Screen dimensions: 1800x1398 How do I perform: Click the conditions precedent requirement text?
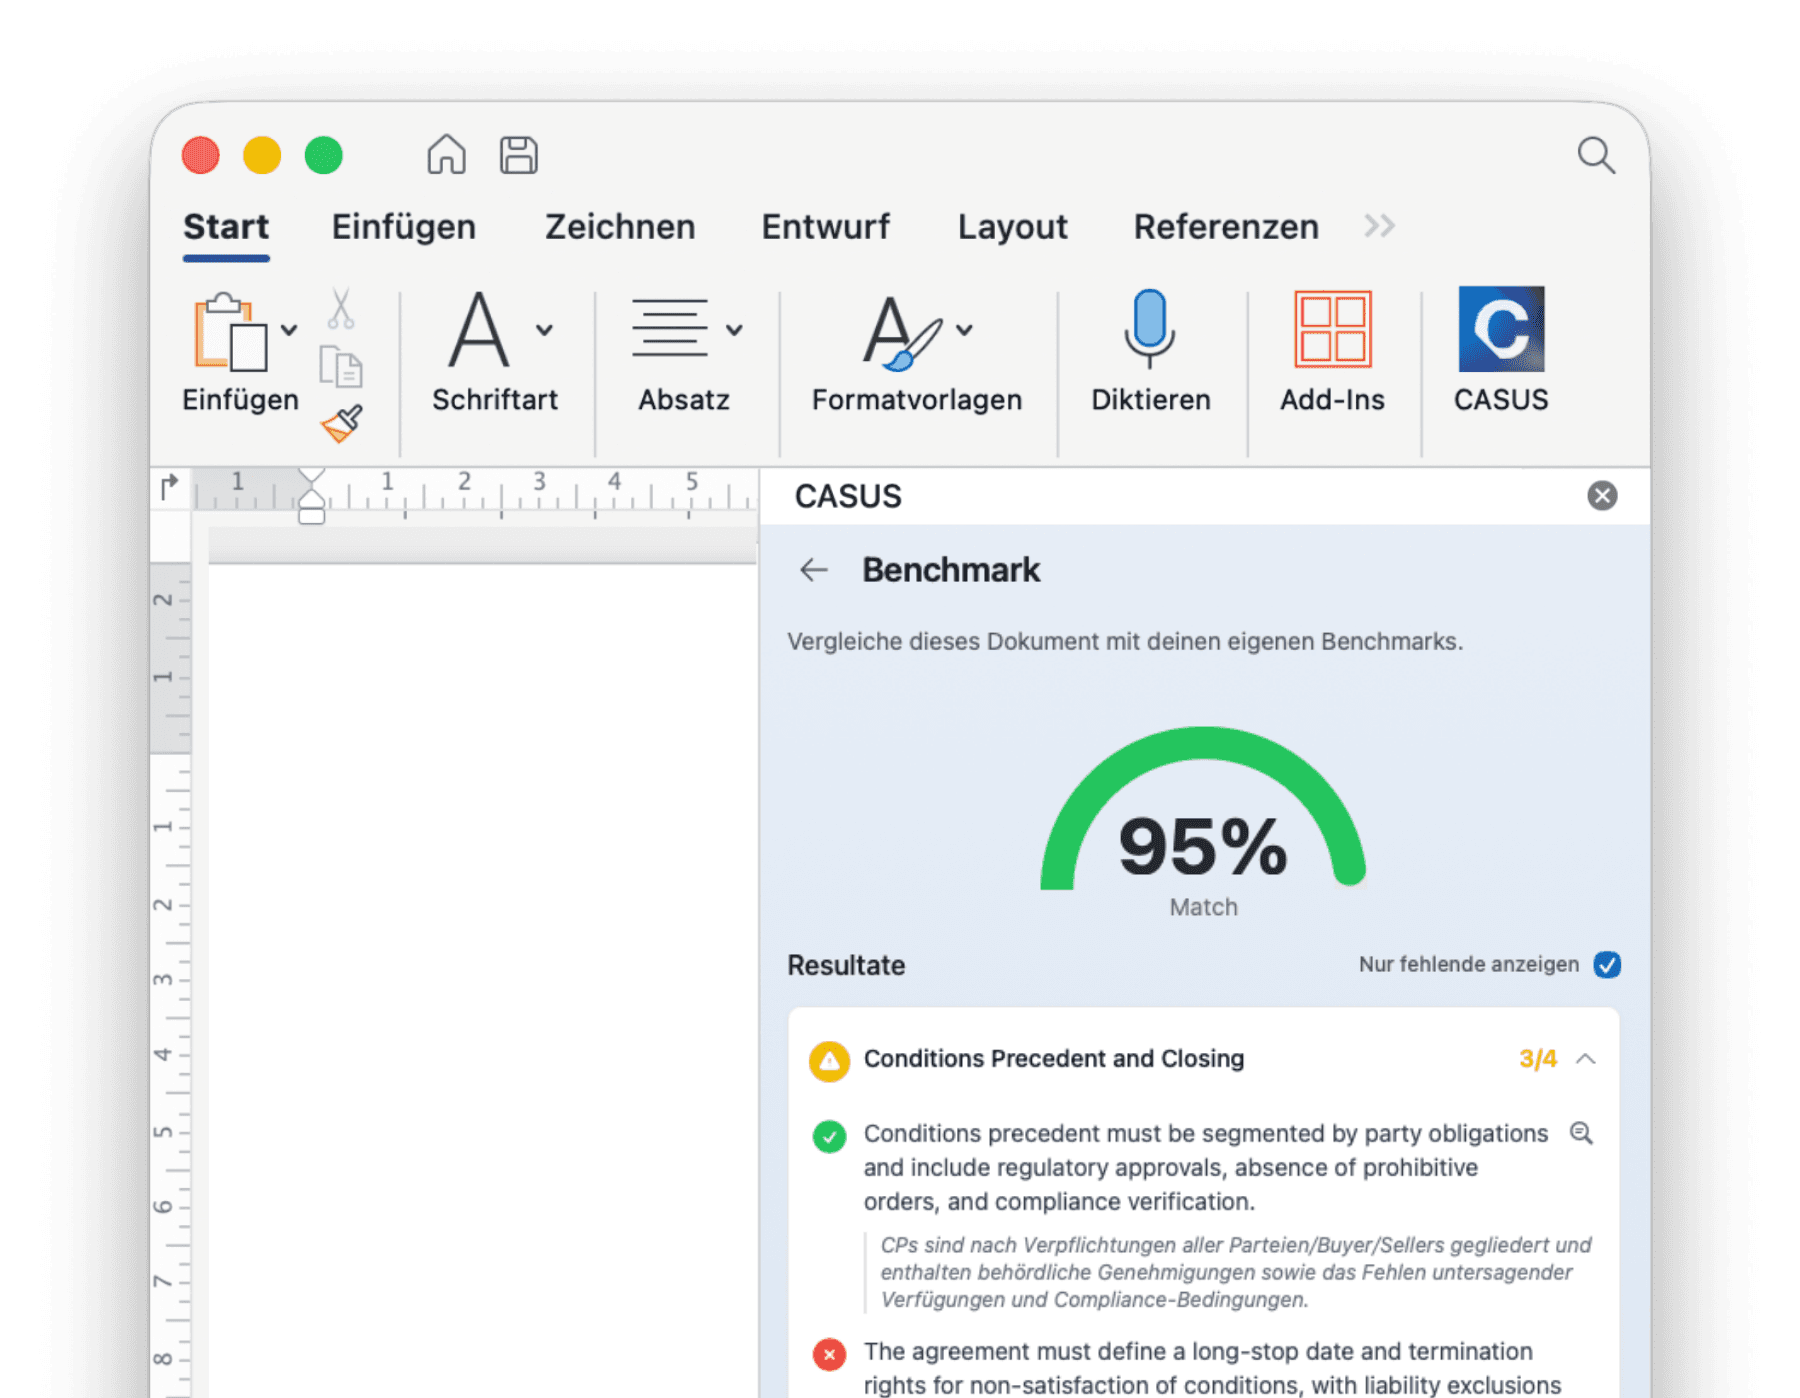click(1206, 1167)
